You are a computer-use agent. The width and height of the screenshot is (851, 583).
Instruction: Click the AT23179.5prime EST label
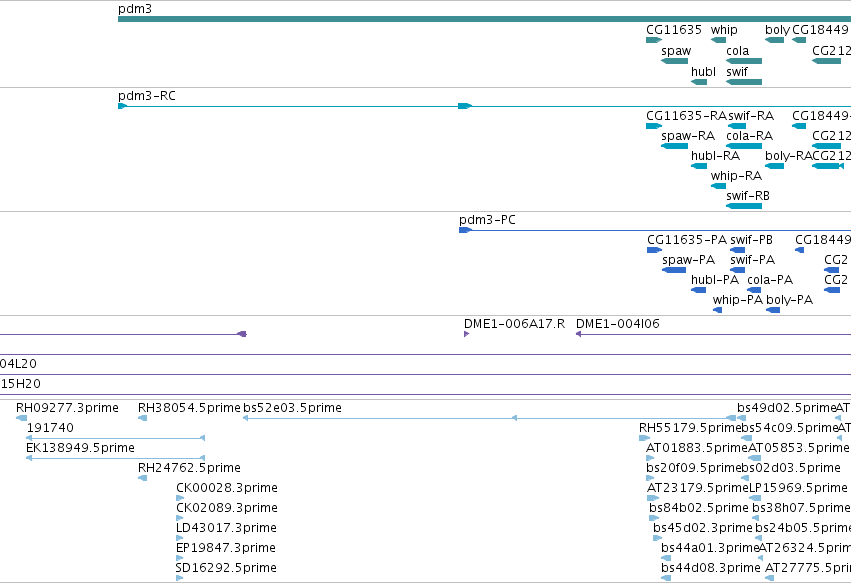(698, 488)
